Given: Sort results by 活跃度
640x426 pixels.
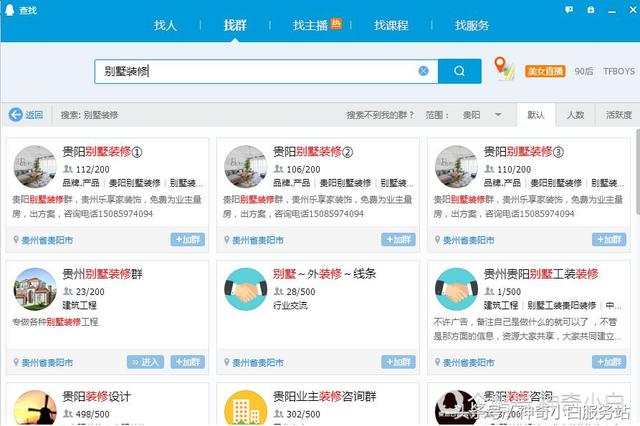Looking at the screenshot, I should click(x=619, y=115).
